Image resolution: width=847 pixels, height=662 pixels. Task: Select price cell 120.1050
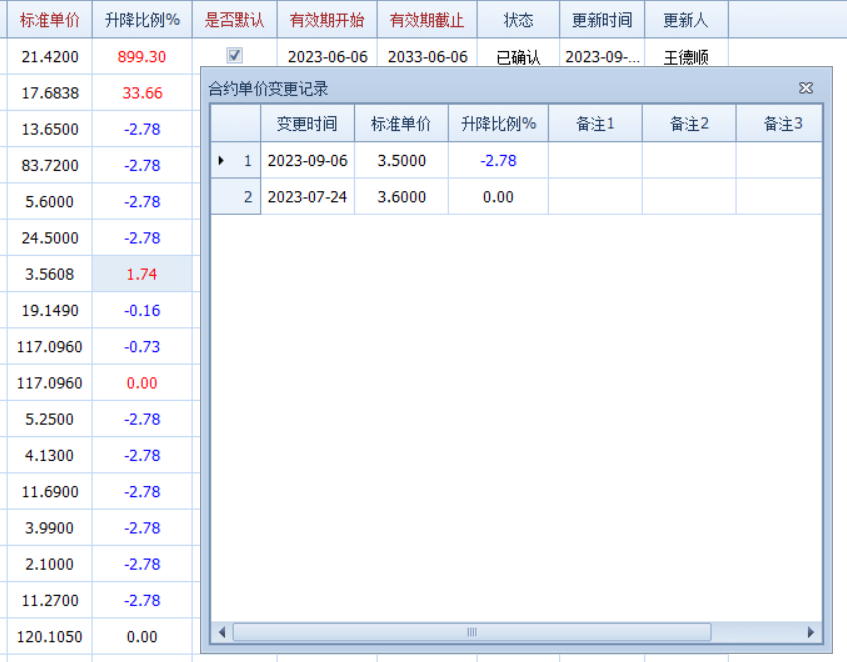pyautogui.click(x=49, y=636)
